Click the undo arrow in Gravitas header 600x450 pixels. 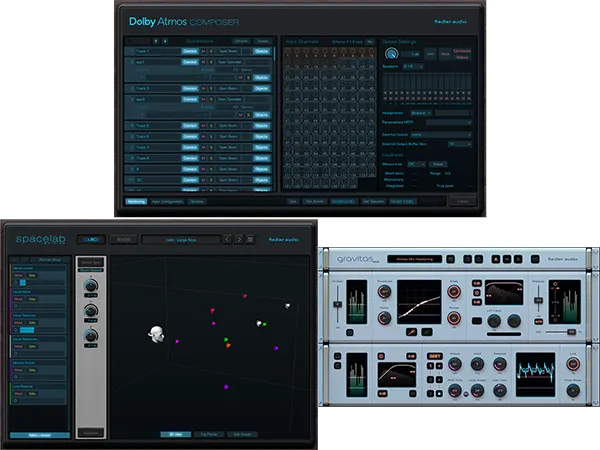(467, 259)
